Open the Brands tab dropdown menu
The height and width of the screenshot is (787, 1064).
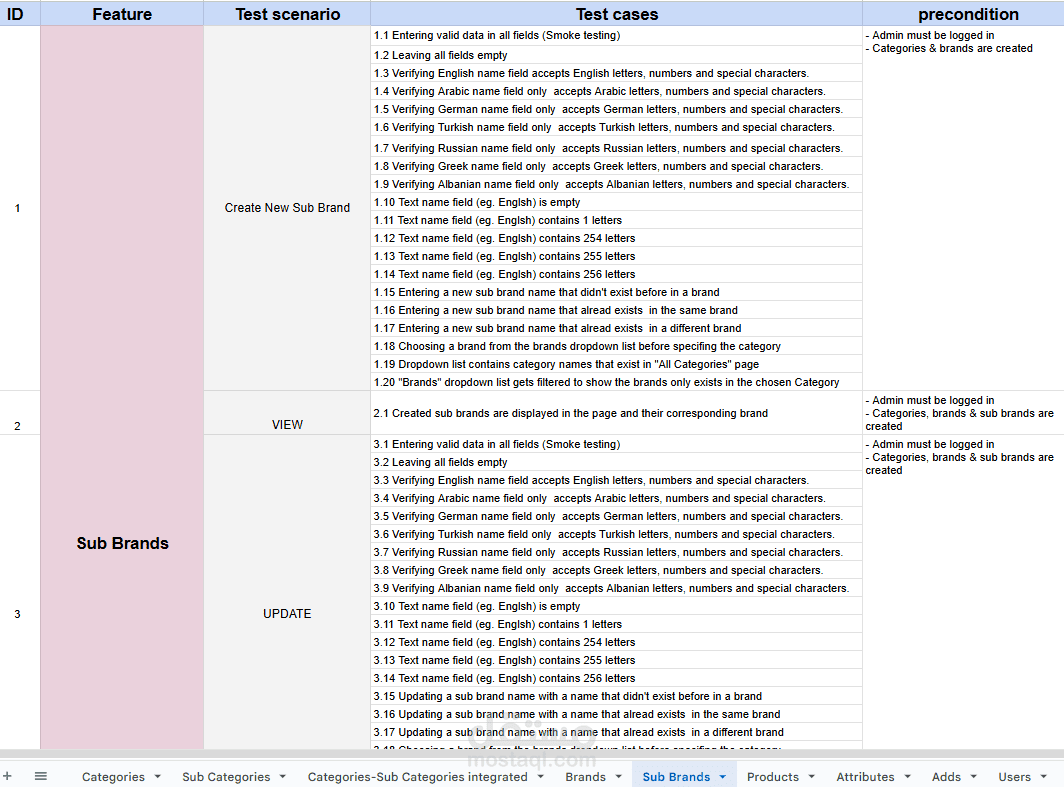tap(619, 776)
